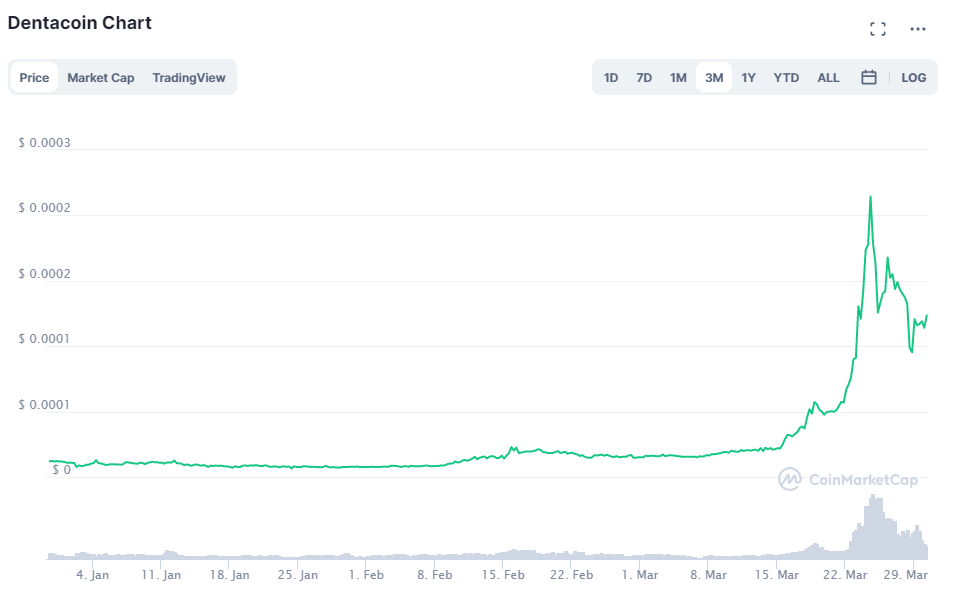Image resolution: width=959 pixels, height=600 pixels.
Task: Click the tallest volume bar in histogram
Action: 873,527
